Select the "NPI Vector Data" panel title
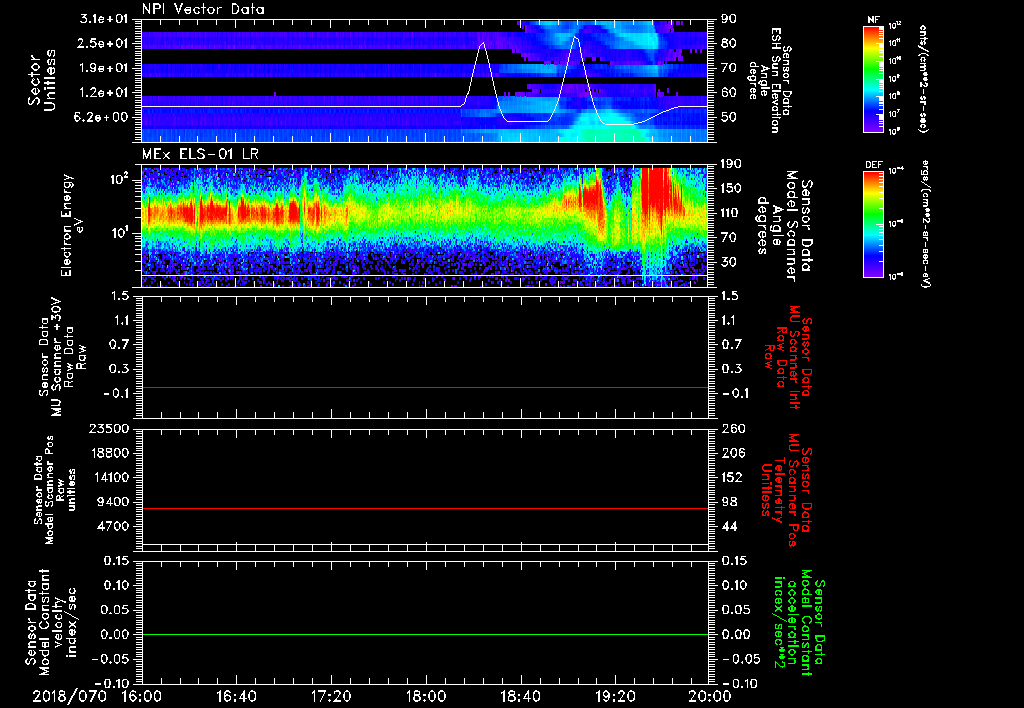1024x708 pixels. 204,9
